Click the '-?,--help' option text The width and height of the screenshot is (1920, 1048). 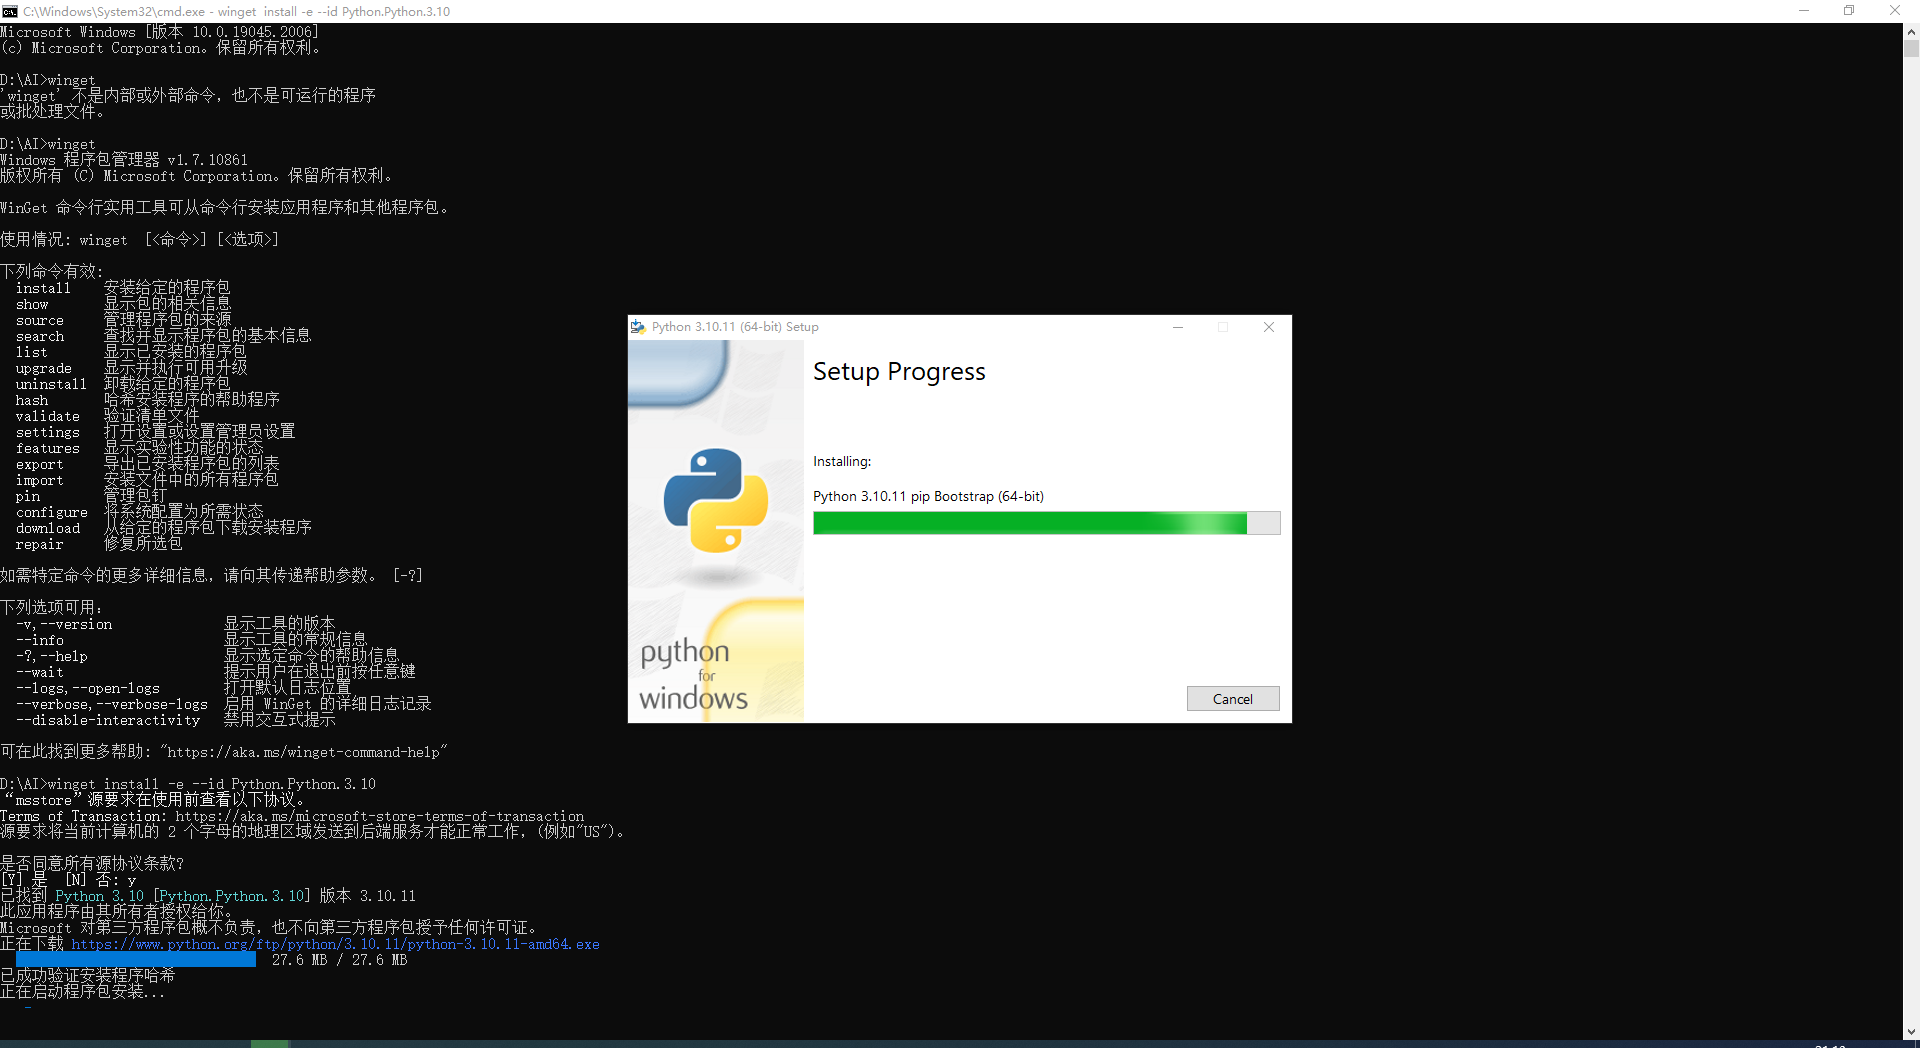(52, 656)
